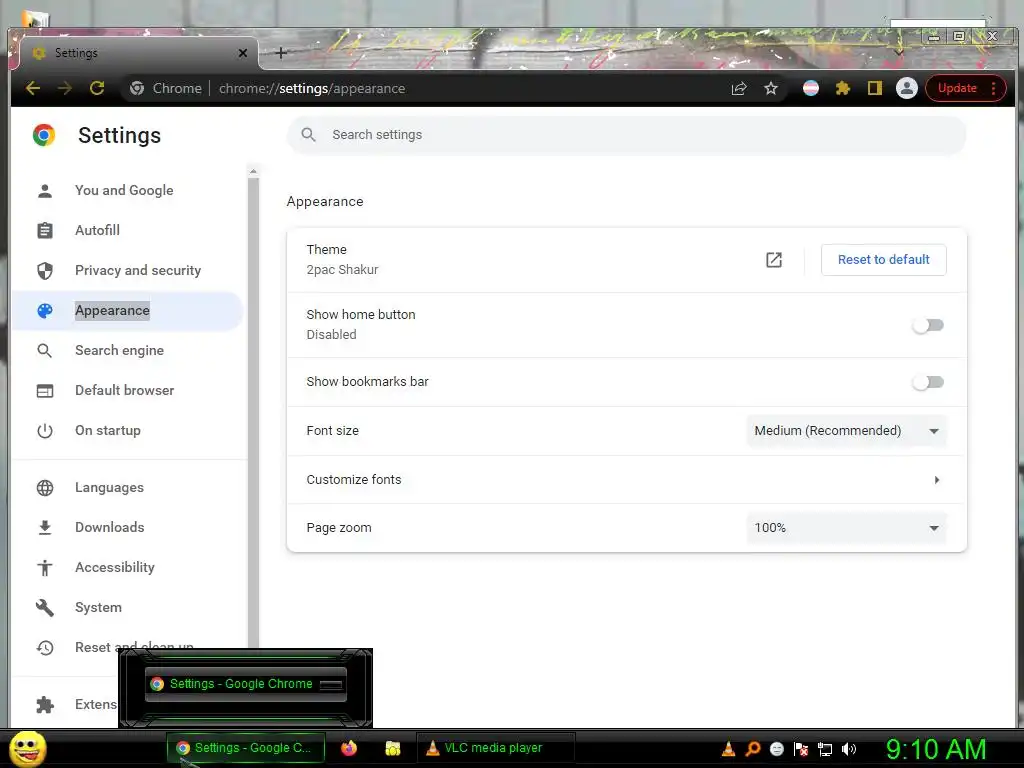Viewport: 1024px width, 768px height.
Task: Open the profile avatar menu
Action: (x=906, y=88)
